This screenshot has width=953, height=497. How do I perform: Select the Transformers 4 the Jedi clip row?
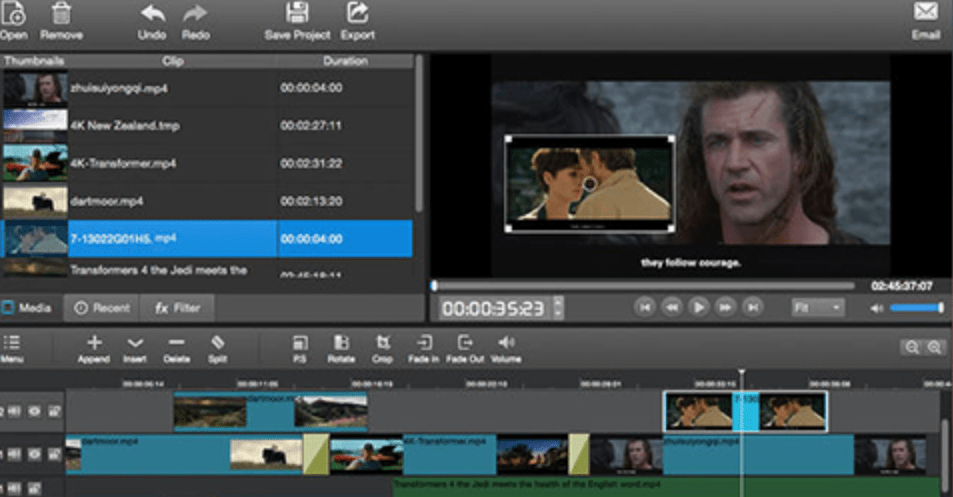[207, 269]
